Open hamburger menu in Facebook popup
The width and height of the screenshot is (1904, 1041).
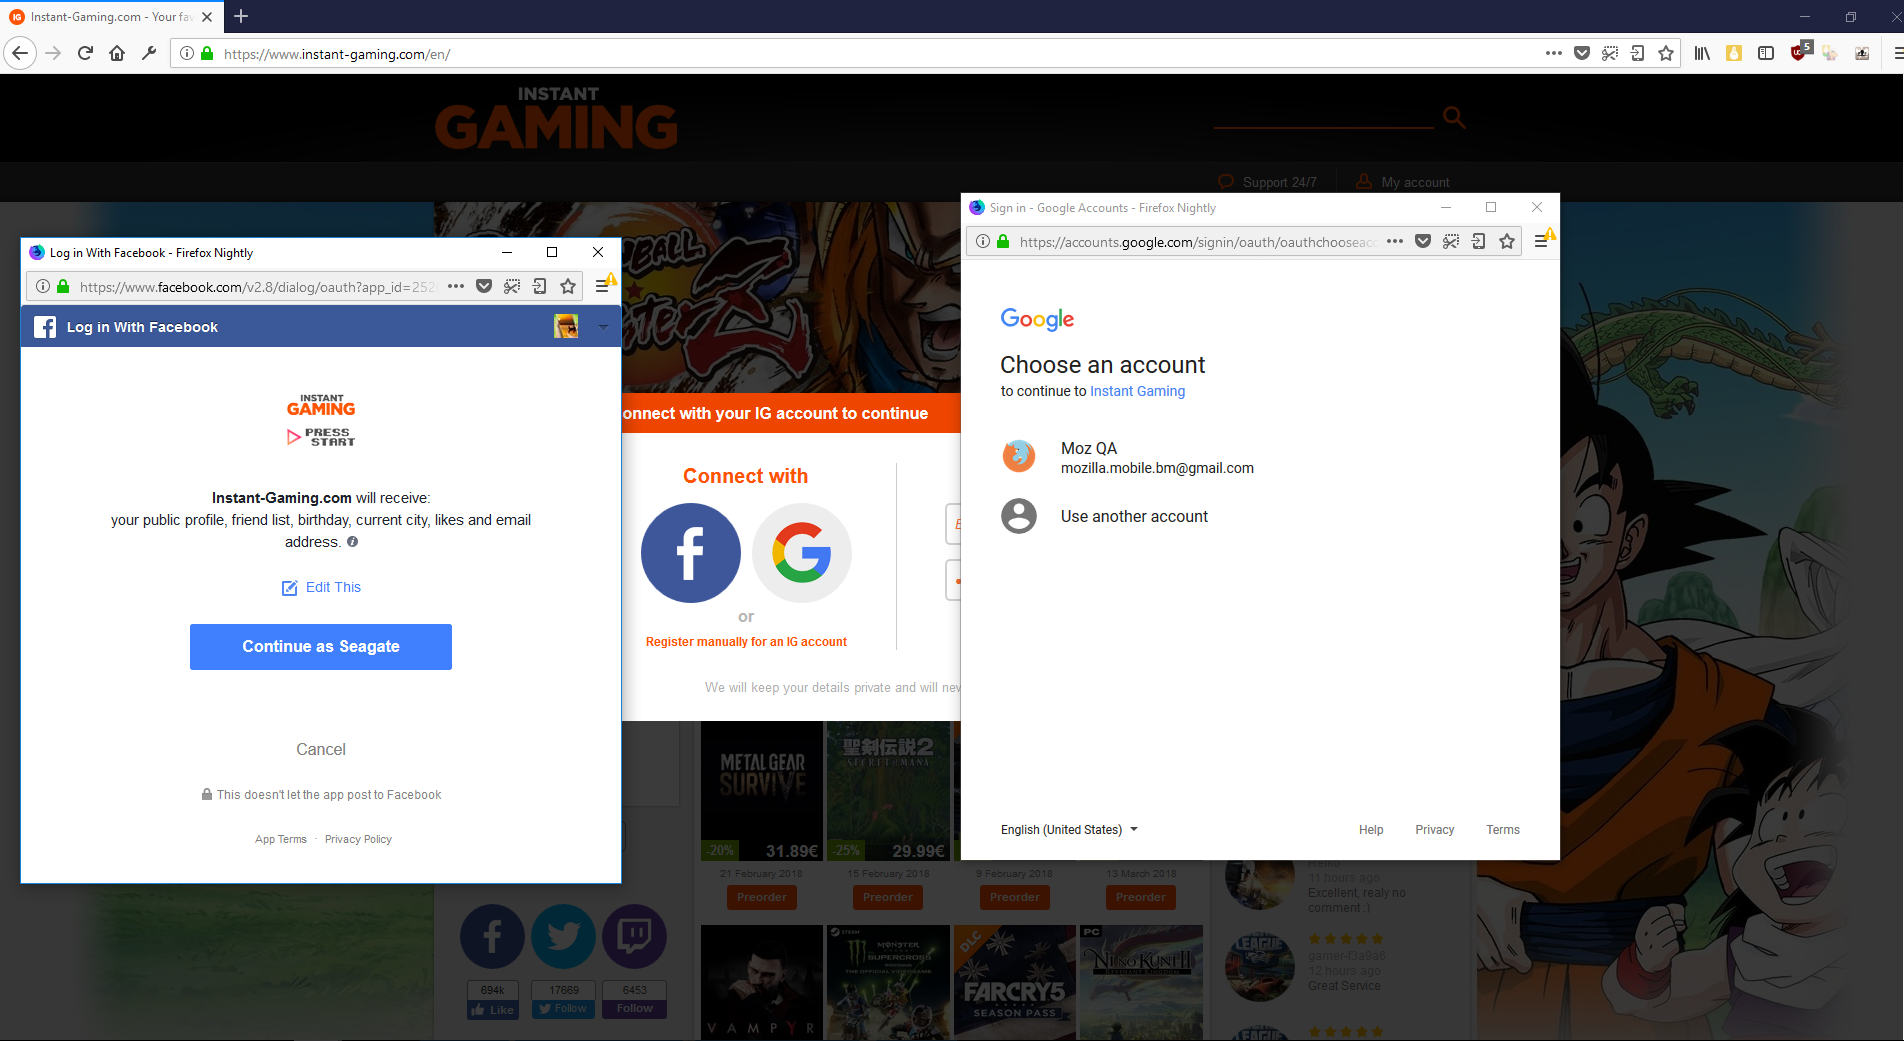pyautogui.click(x=602, y=286)
